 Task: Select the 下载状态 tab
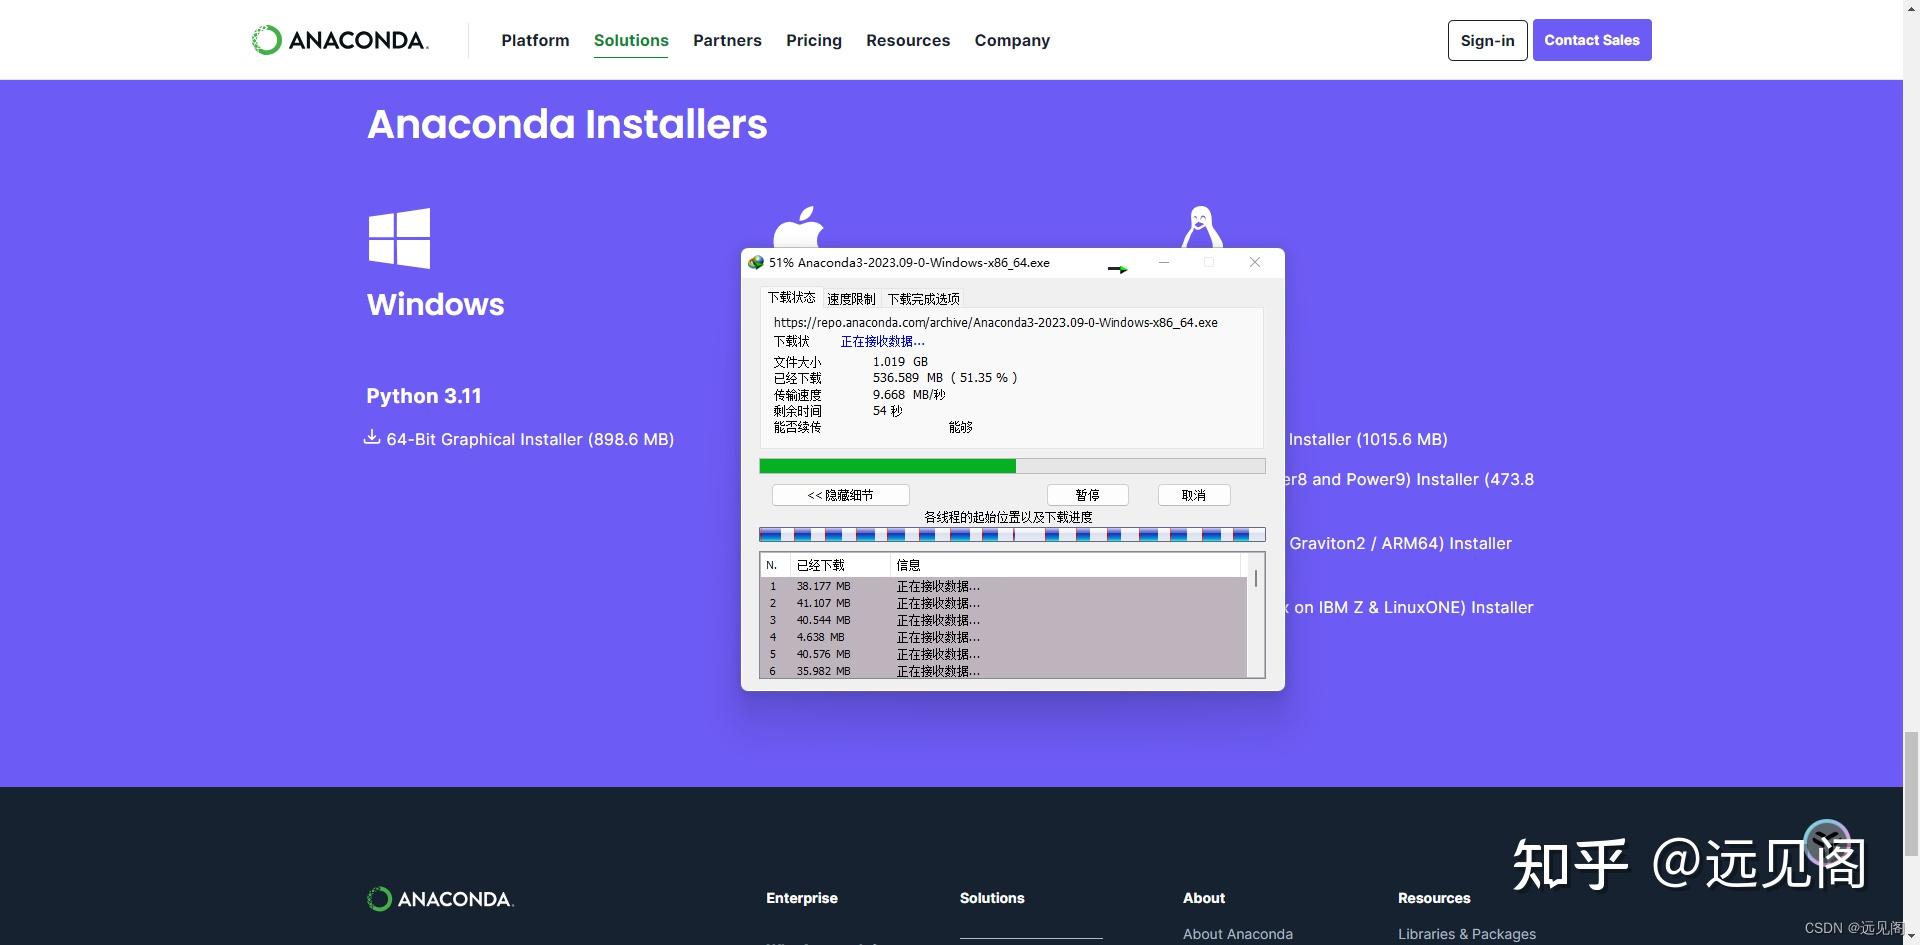coord(790,297)
